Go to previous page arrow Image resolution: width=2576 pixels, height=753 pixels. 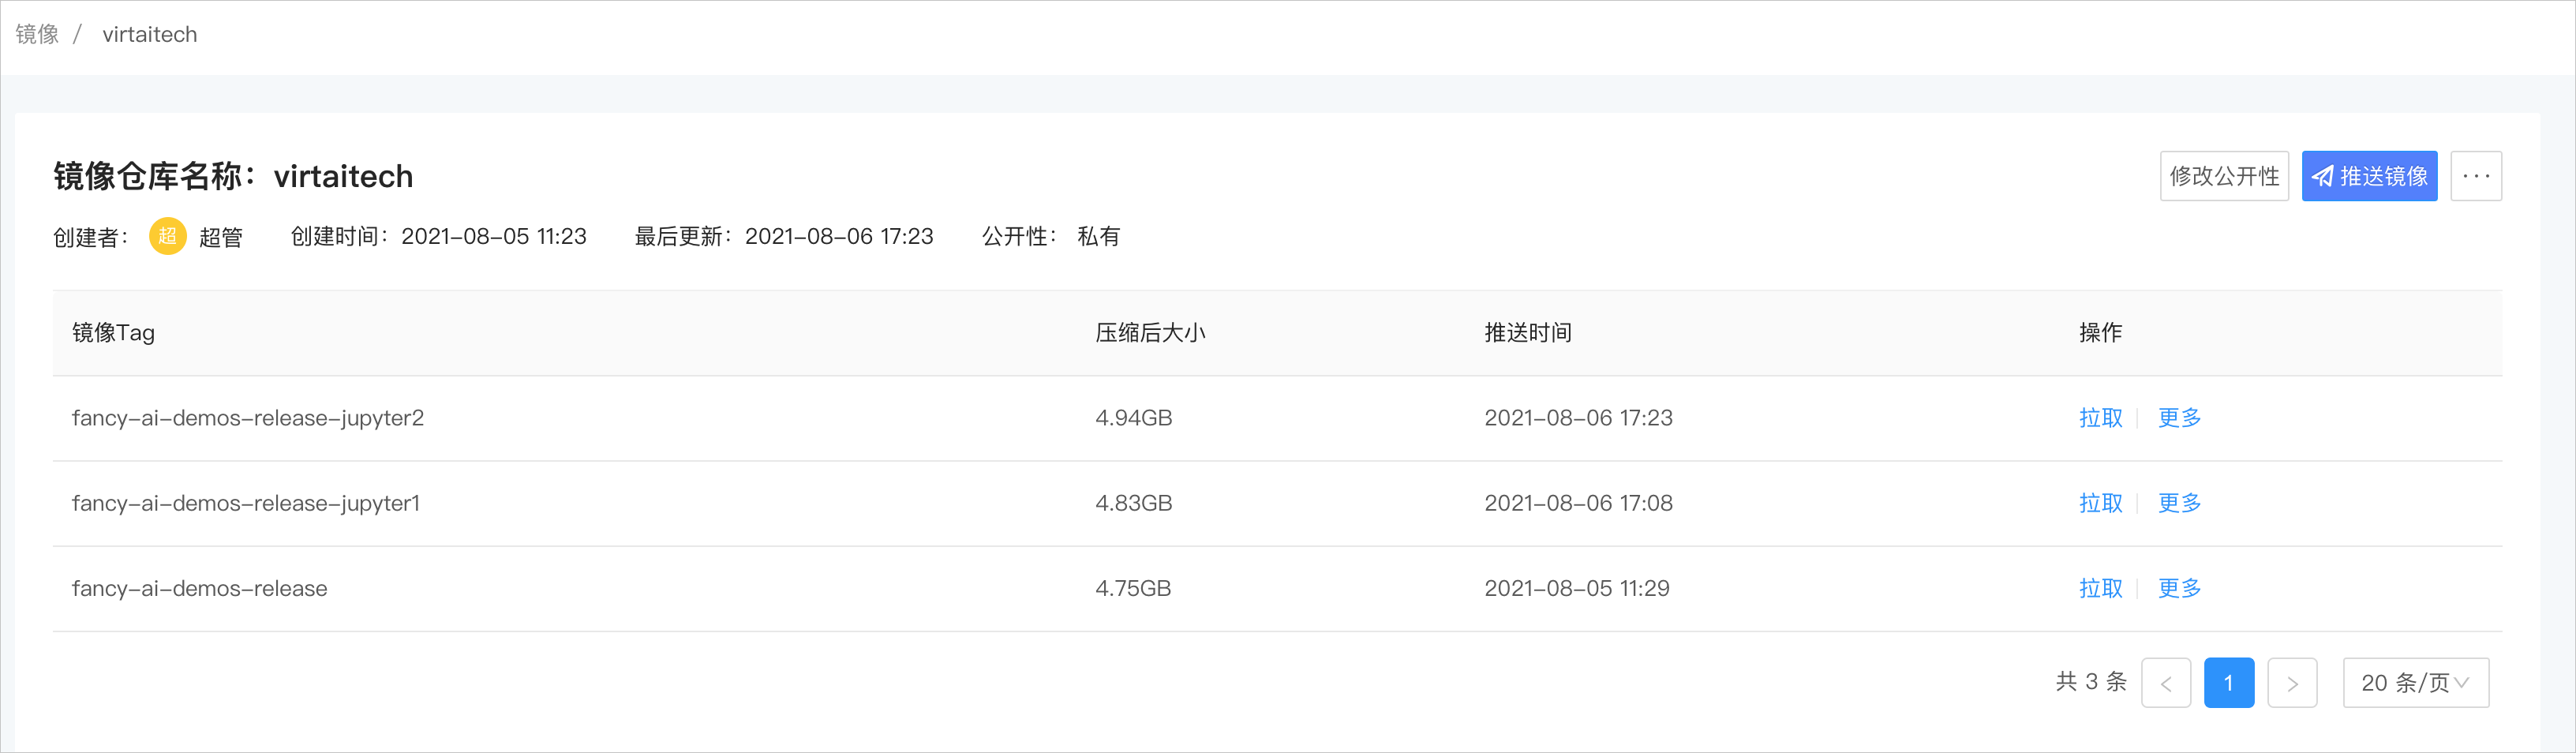click(x=2166, y=683)
